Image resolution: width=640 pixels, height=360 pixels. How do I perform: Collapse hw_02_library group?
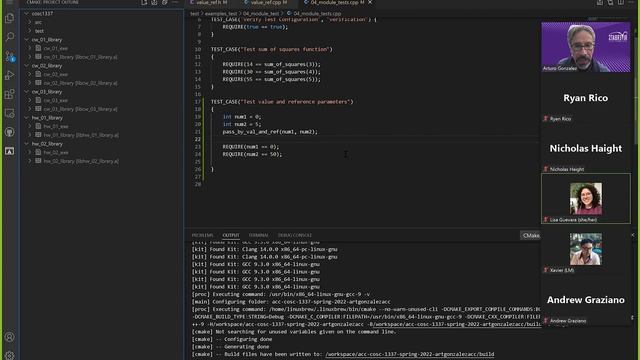[27, 144]
